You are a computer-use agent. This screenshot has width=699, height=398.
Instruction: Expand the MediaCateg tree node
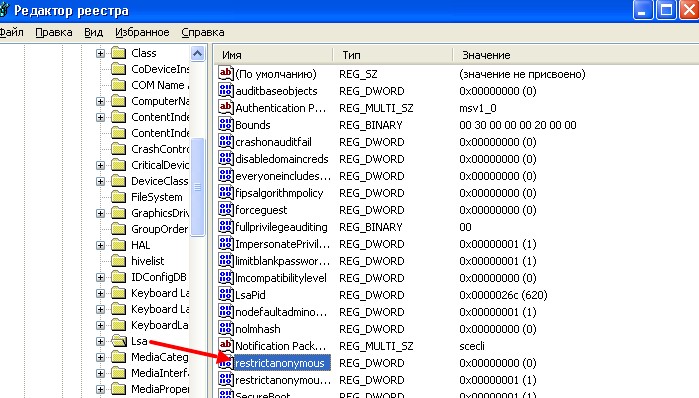[x=100, y=358]
